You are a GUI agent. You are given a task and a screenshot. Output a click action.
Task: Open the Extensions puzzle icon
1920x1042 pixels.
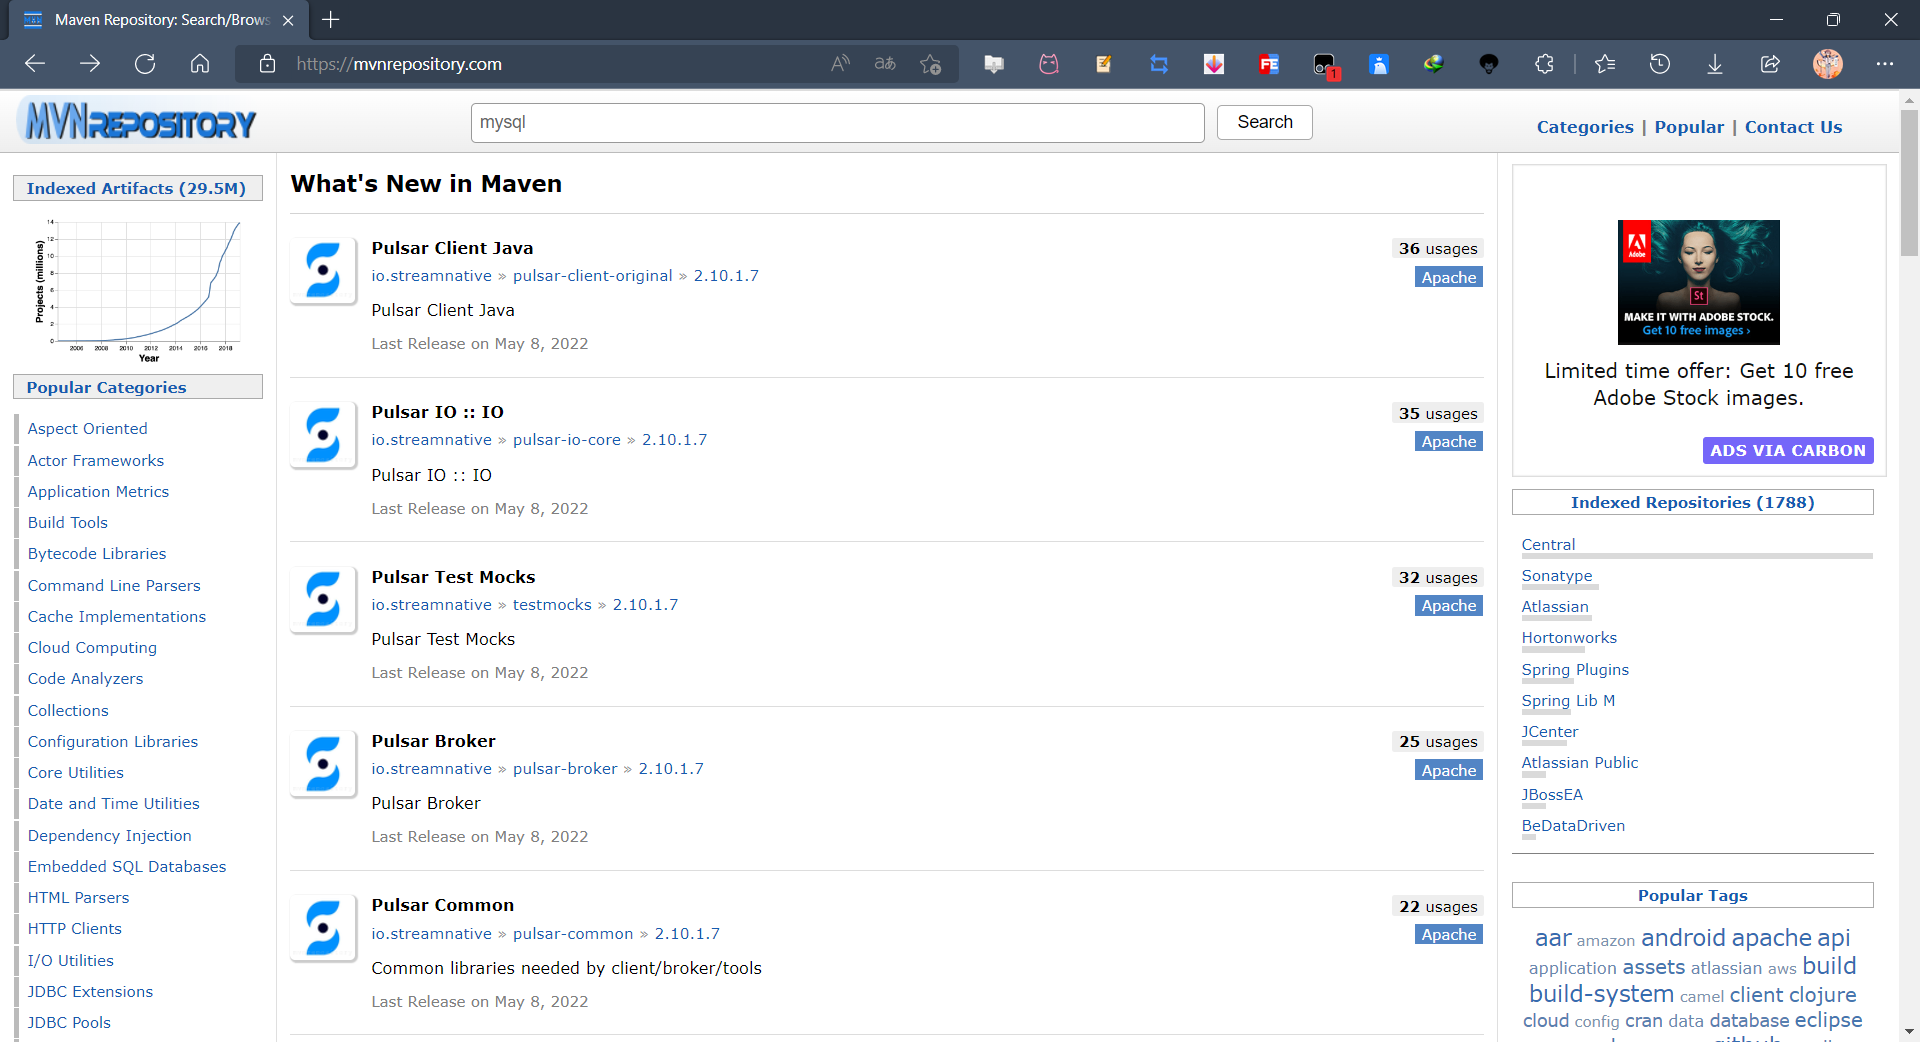1544,64
